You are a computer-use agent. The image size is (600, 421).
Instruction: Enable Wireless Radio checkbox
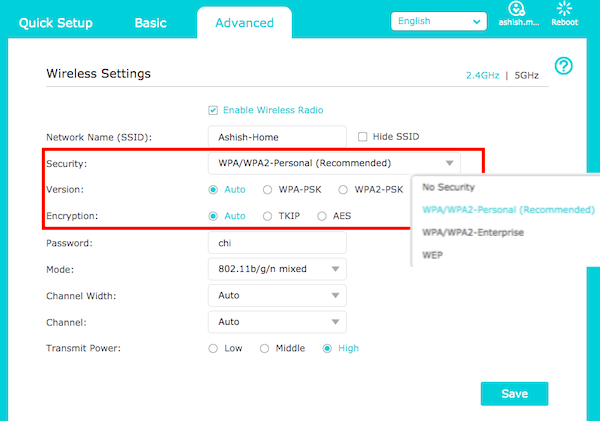[213, 111]
